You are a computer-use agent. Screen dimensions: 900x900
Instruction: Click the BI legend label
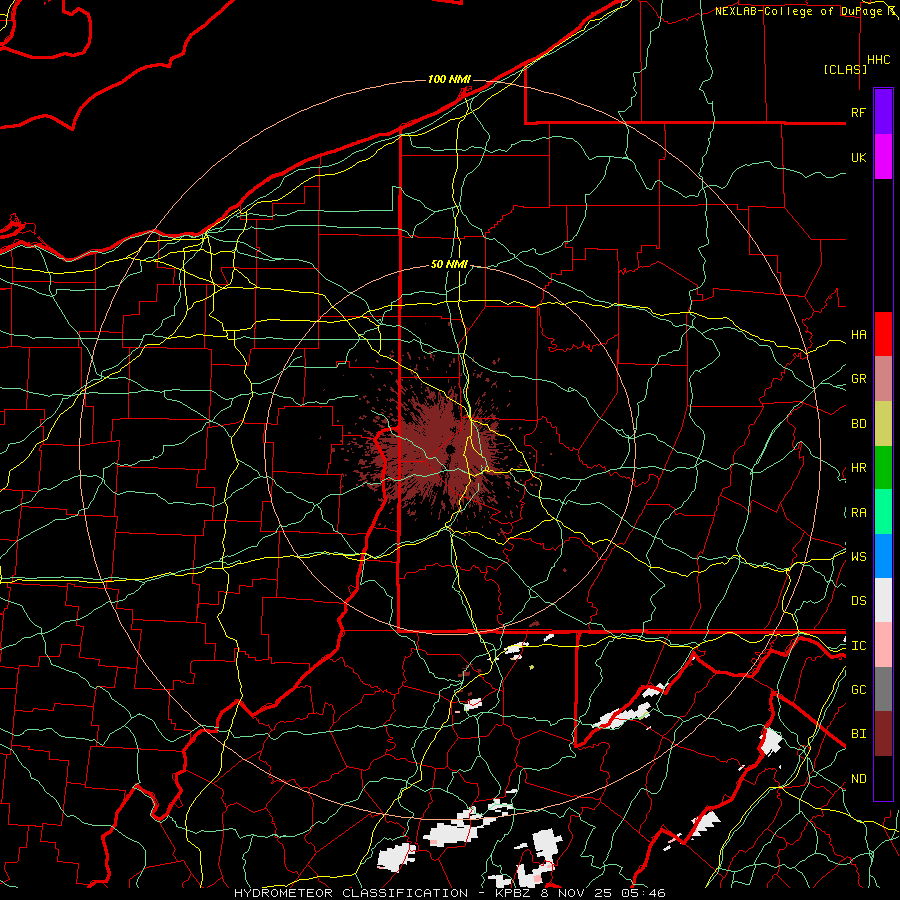click(x=858, y=734)
